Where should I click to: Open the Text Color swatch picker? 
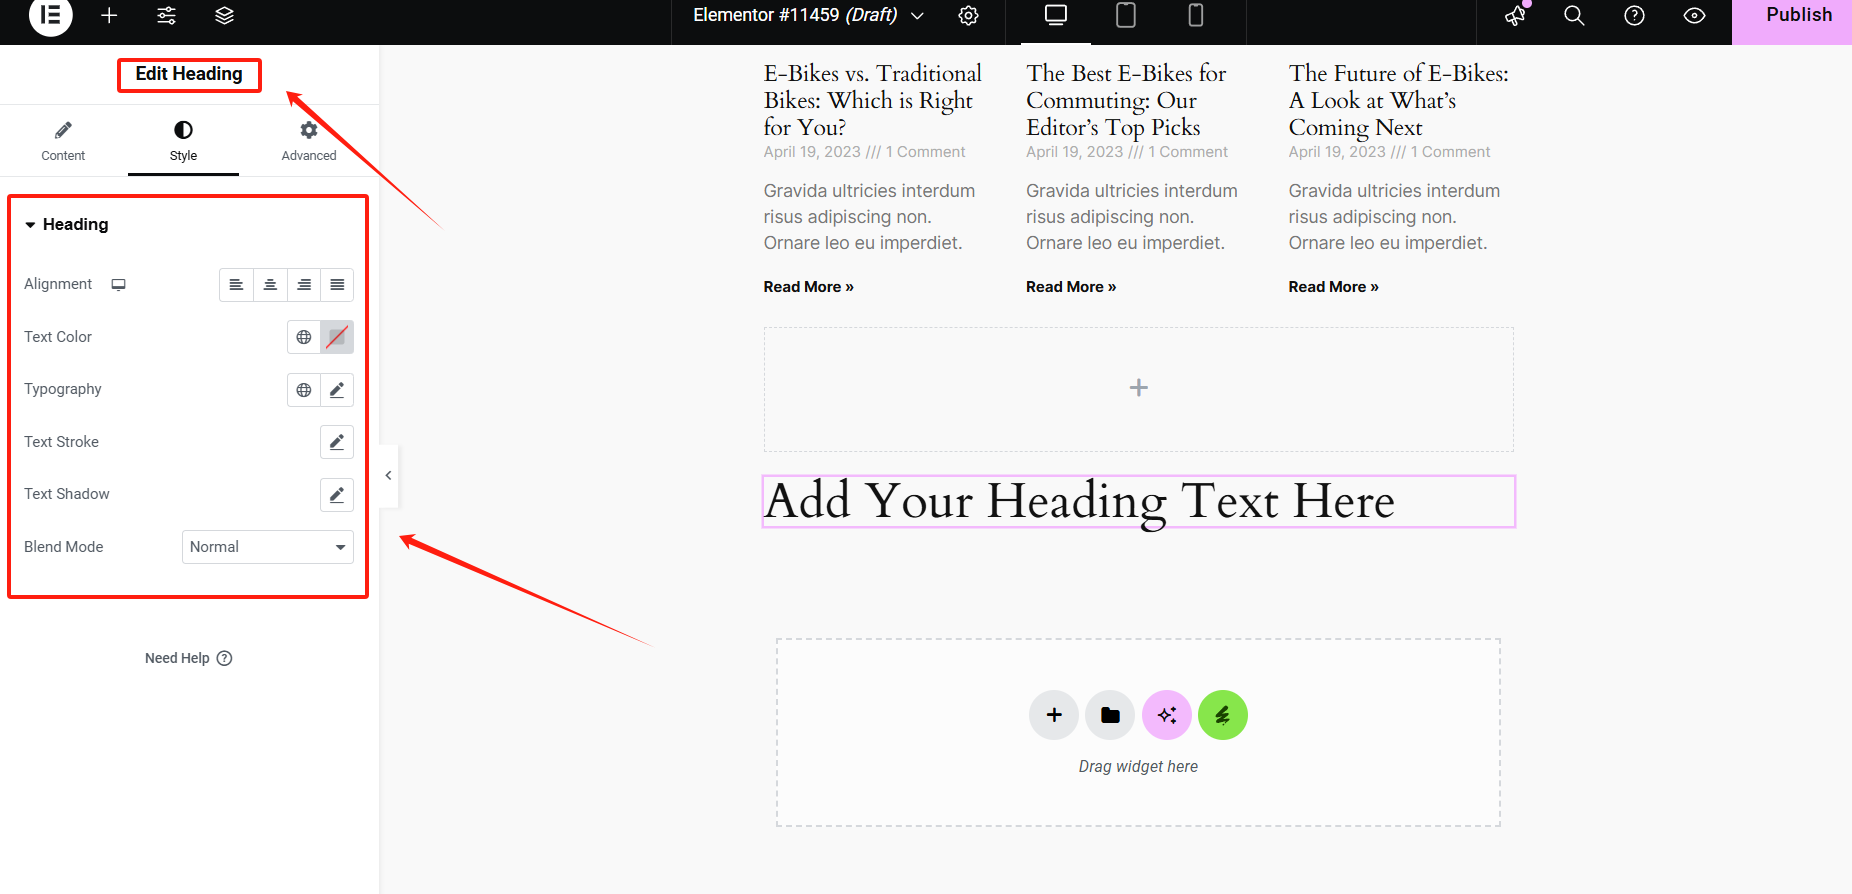[337, 337]
